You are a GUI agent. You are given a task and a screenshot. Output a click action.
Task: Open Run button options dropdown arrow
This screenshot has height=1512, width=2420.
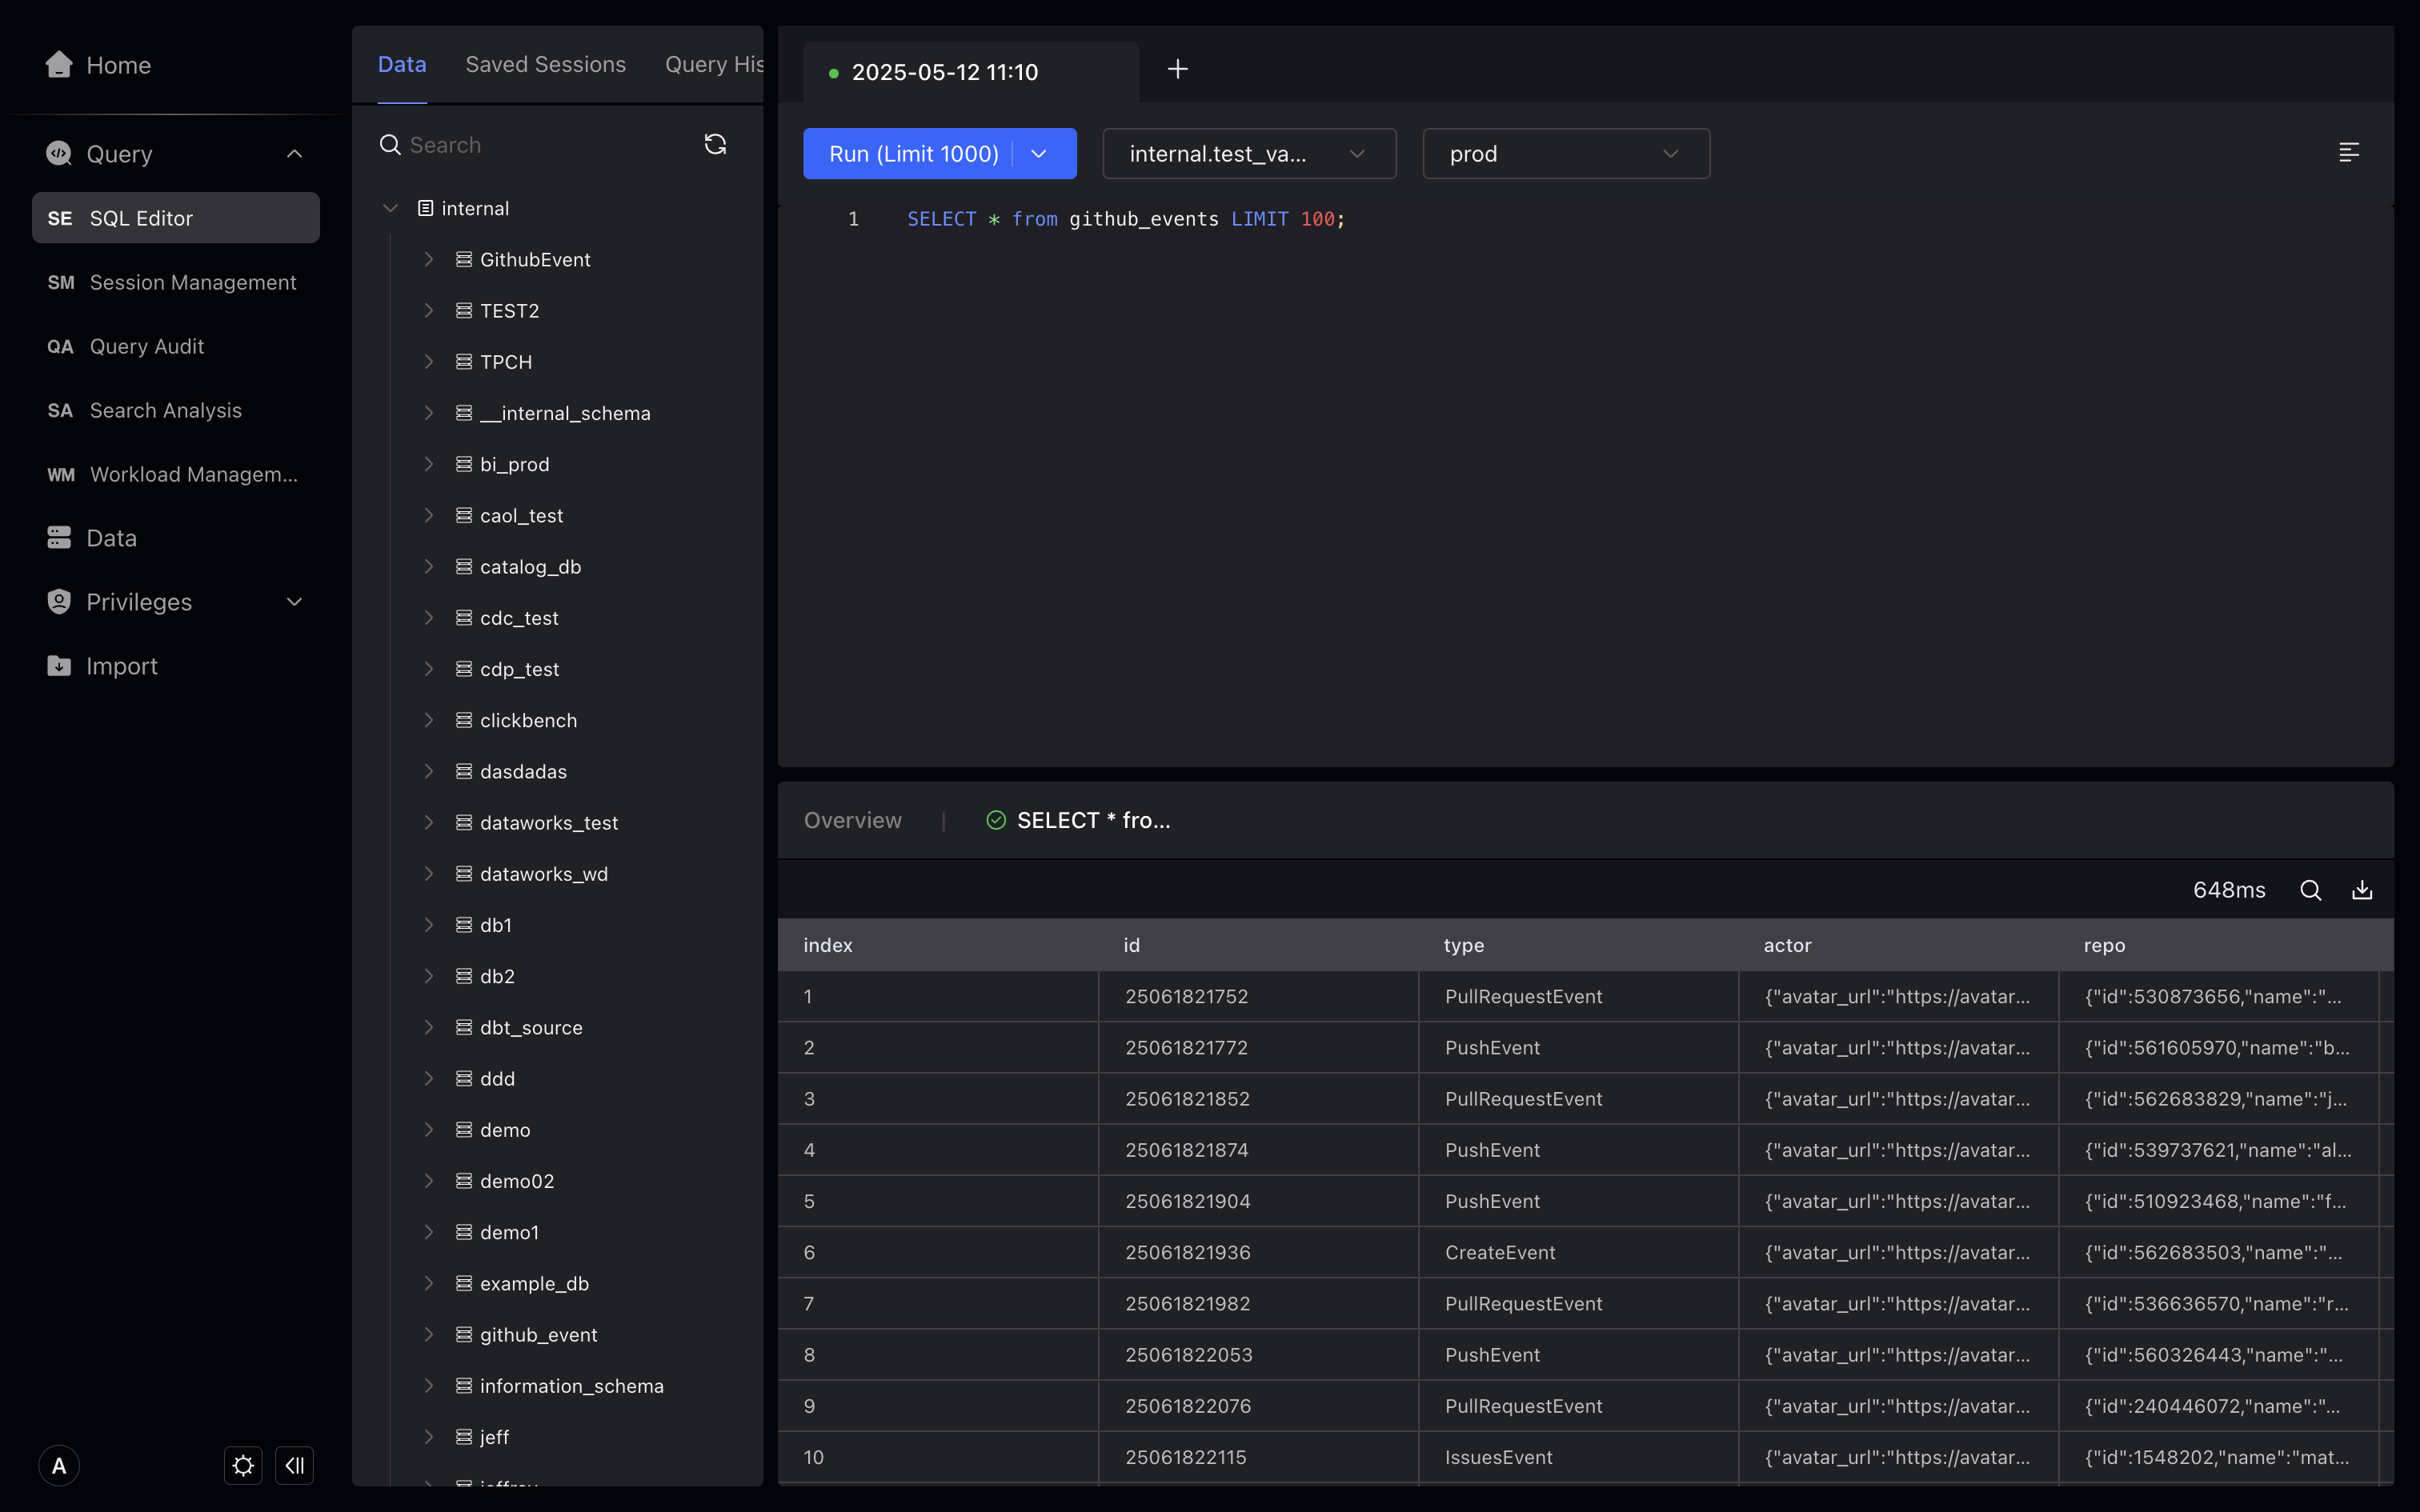pyautogui.click(x=1039, y=153)
